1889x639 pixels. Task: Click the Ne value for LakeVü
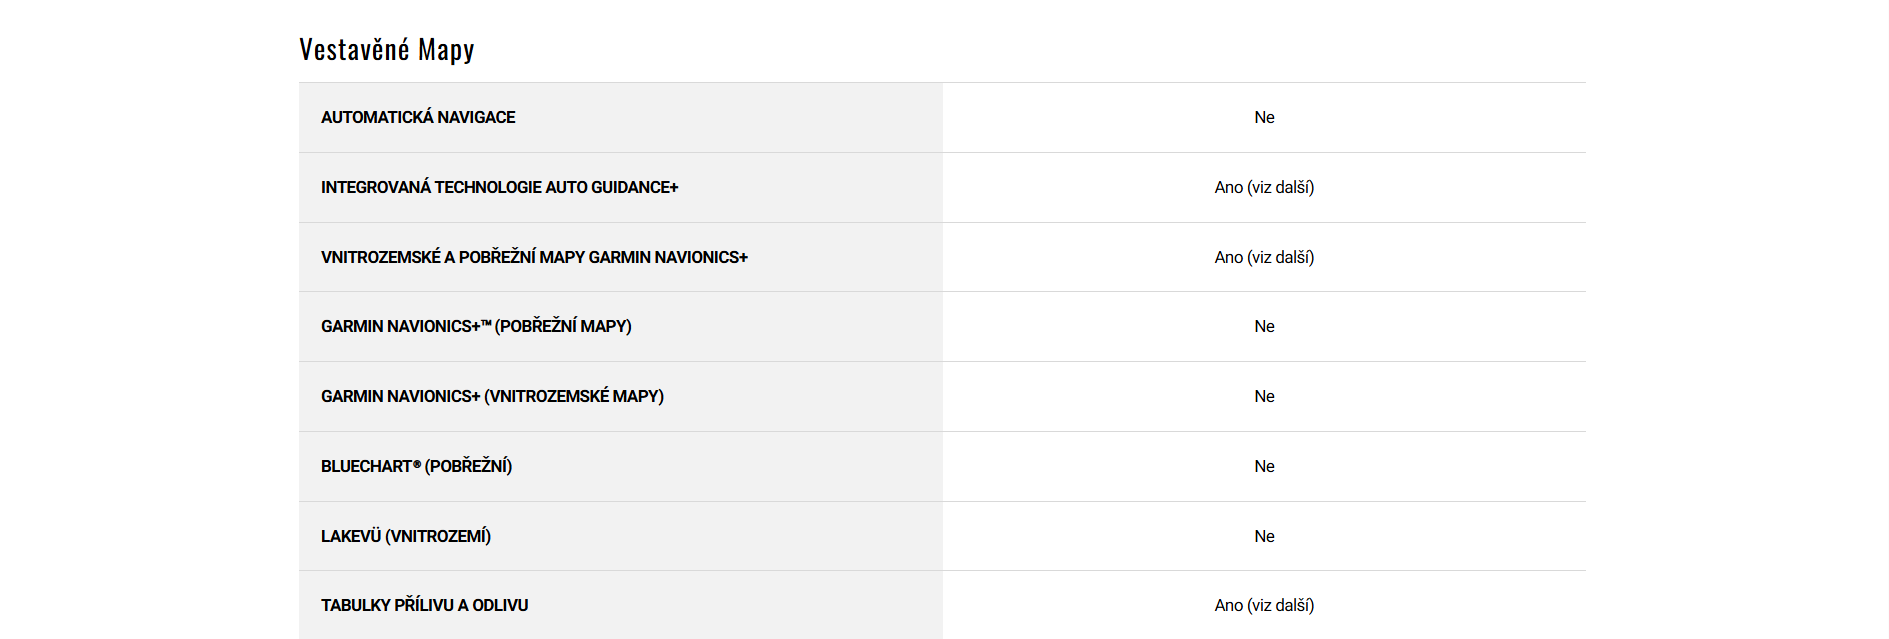[x=1264, y=537]
